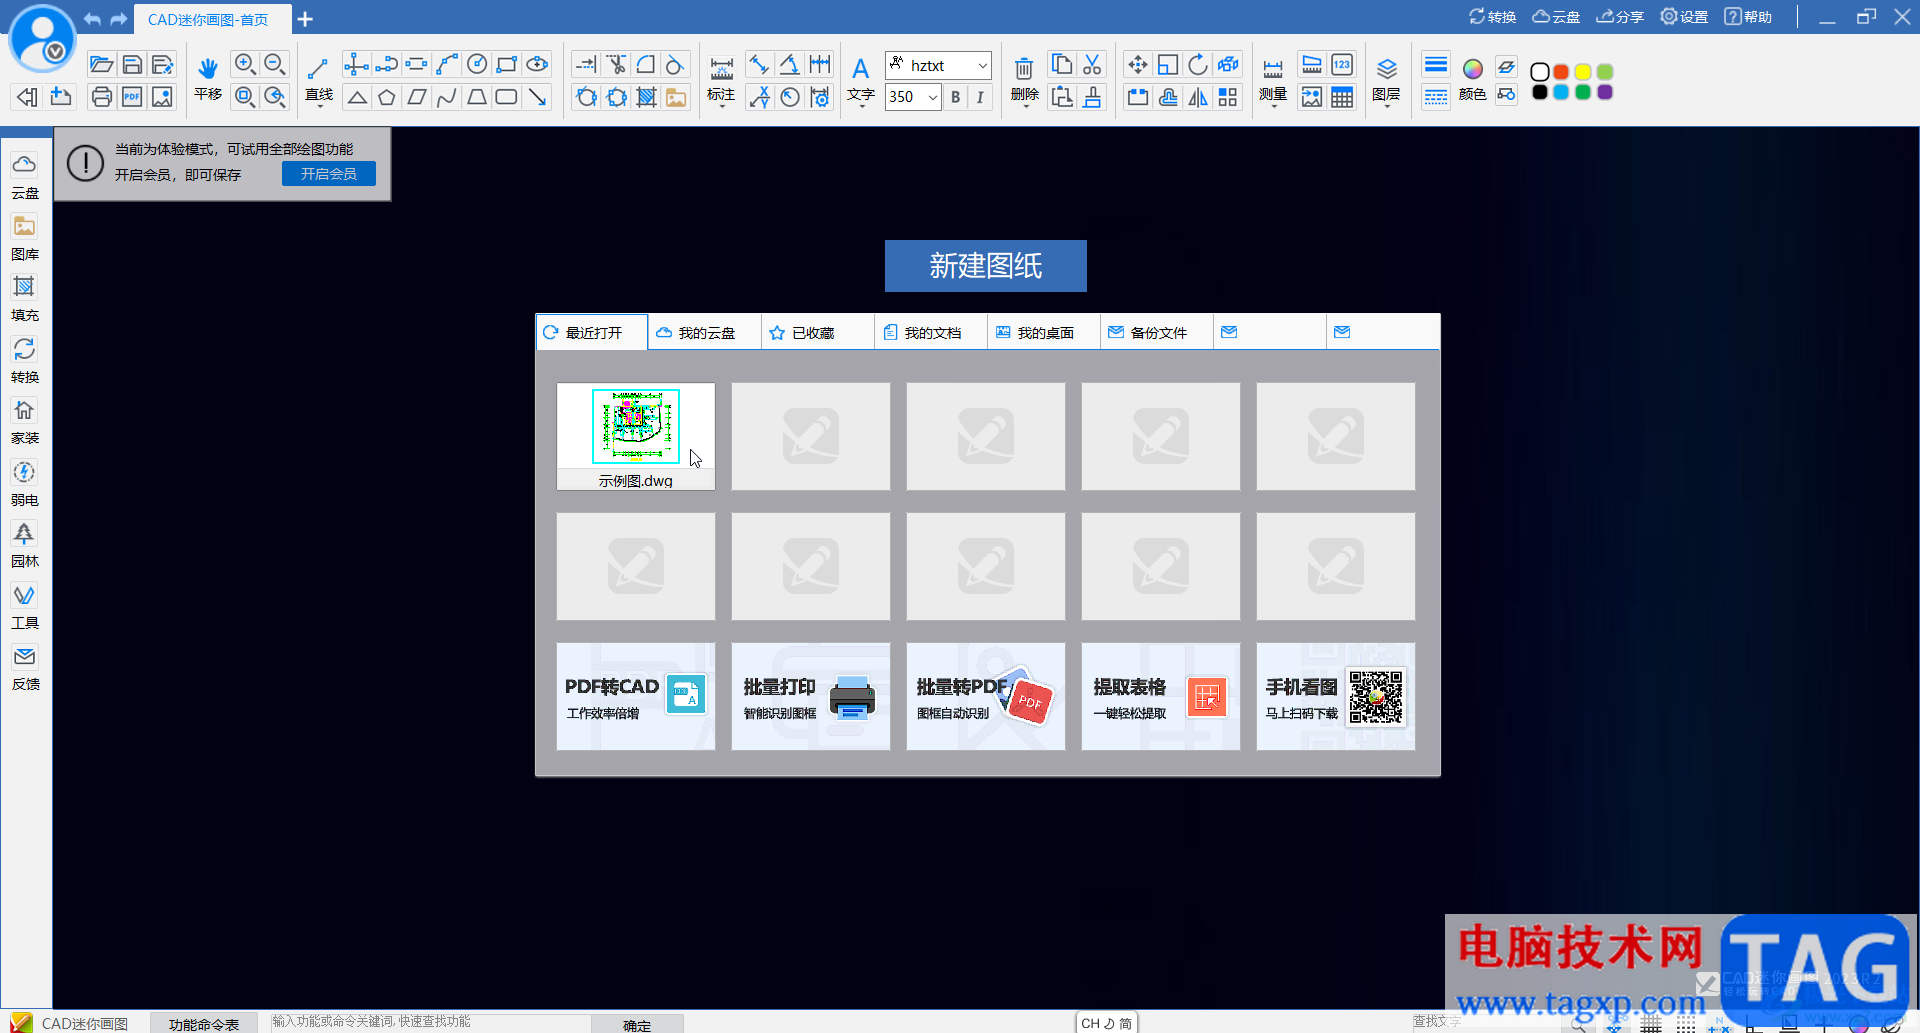
Task: Click the table grid insert icon
Action: pos(1342,97)
